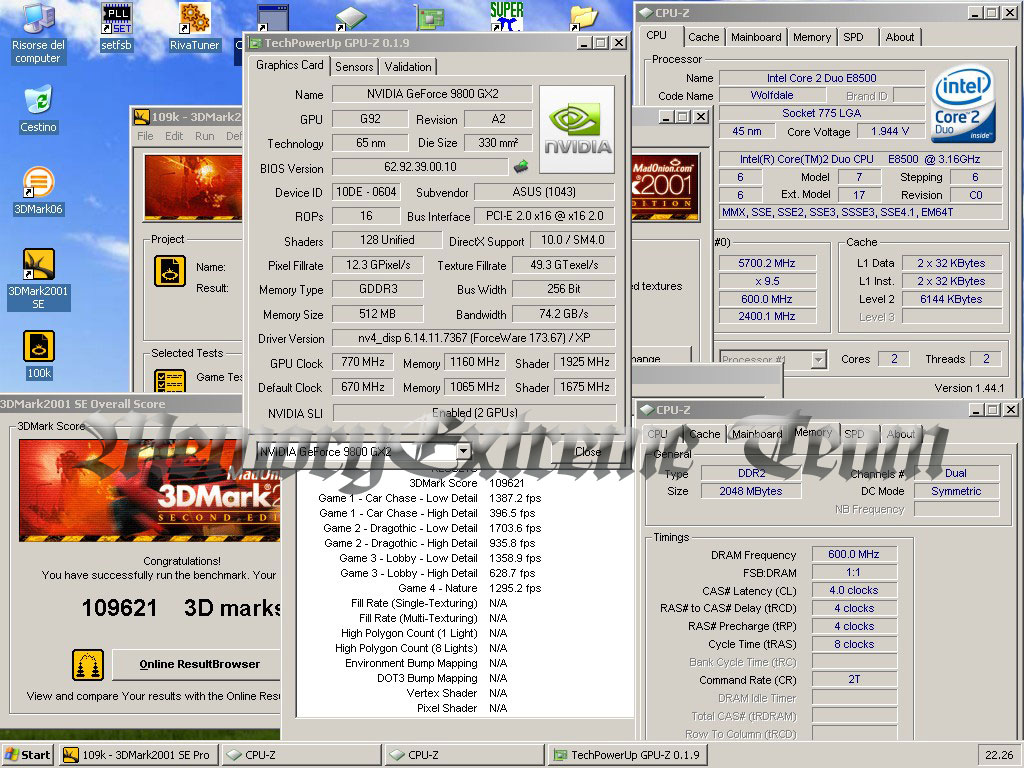Screen dimensions: 1024x768
Task: Click the Intel Core 2 Duo logo
Action: point(963,104)
